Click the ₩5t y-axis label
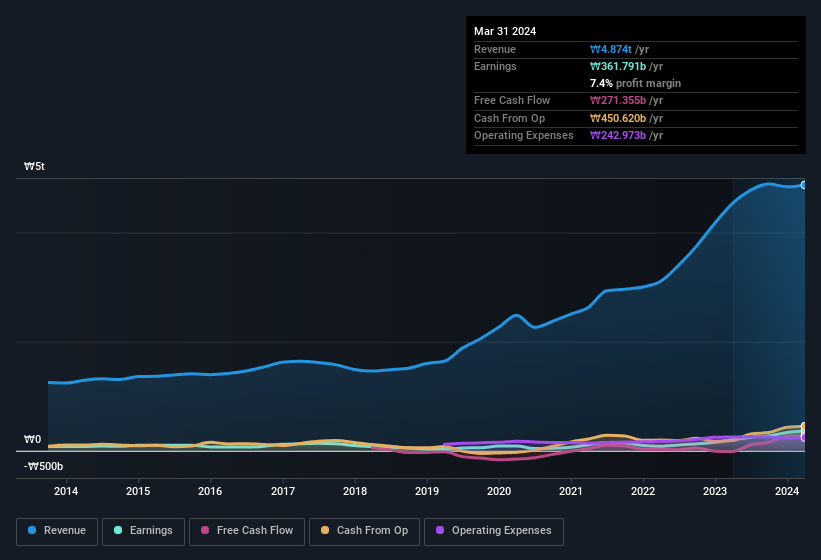The width and height of the screenshot is (821, 560). pyautogui.click(x=35, y=167)
